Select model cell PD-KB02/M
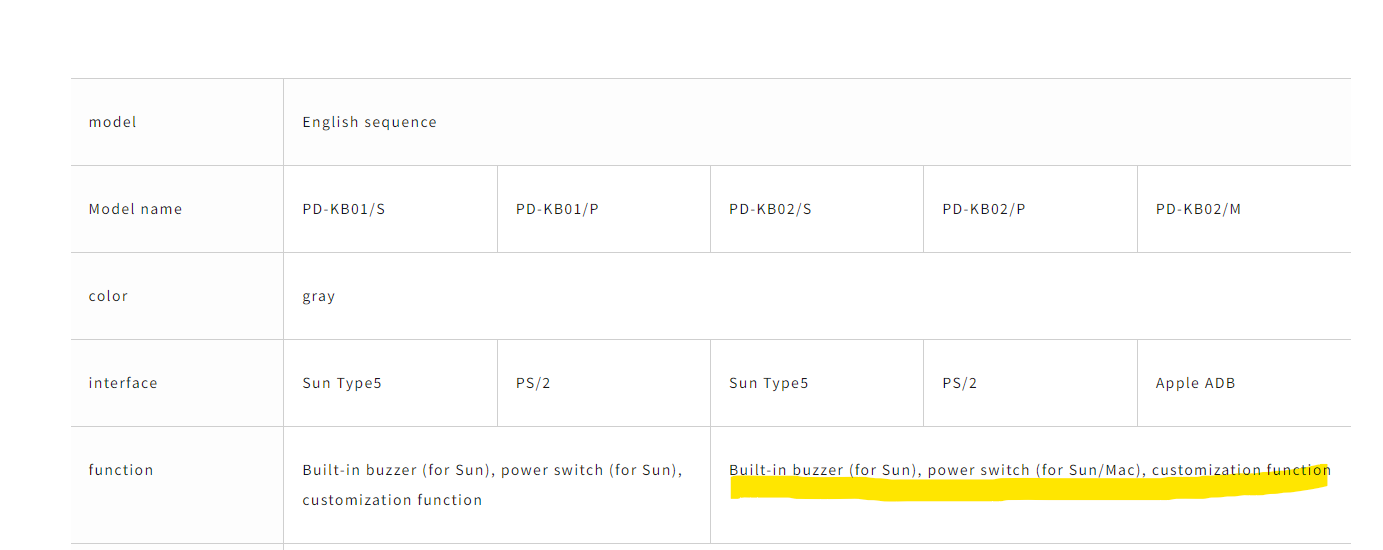 [1244, 209]
